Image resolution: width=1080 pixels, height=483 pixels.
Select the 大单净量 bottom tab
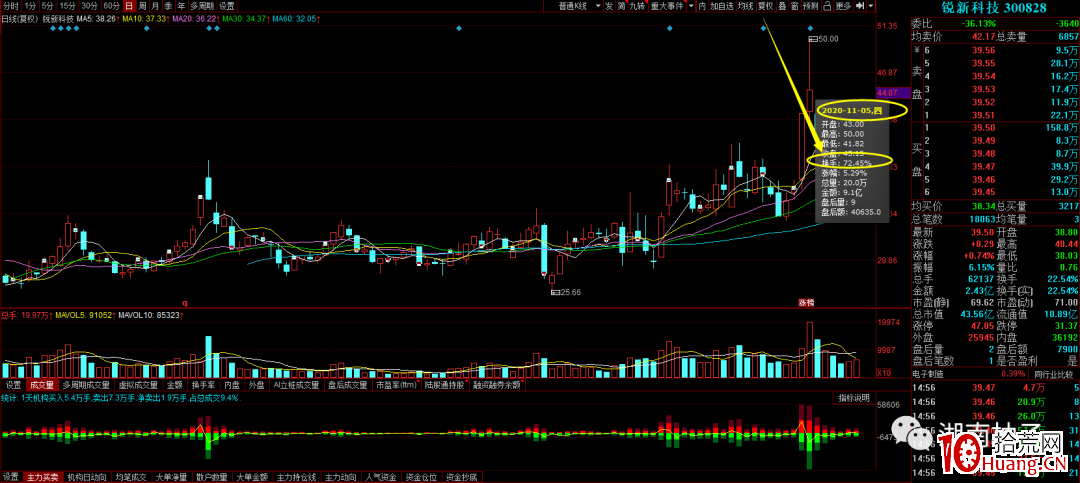pyautogui.click(x=172, y=477)
